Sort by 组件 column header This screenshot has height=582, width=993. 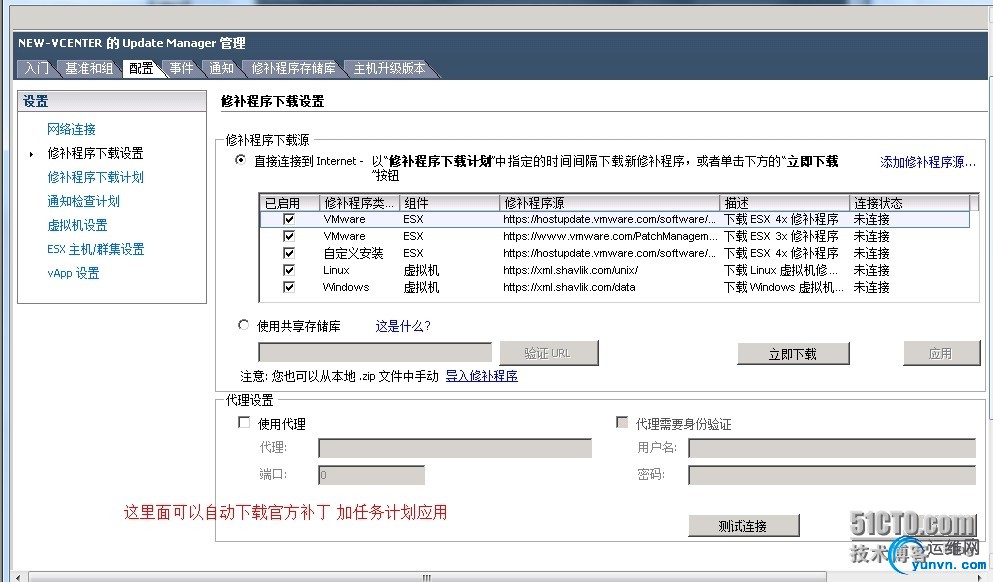point(449,203)
